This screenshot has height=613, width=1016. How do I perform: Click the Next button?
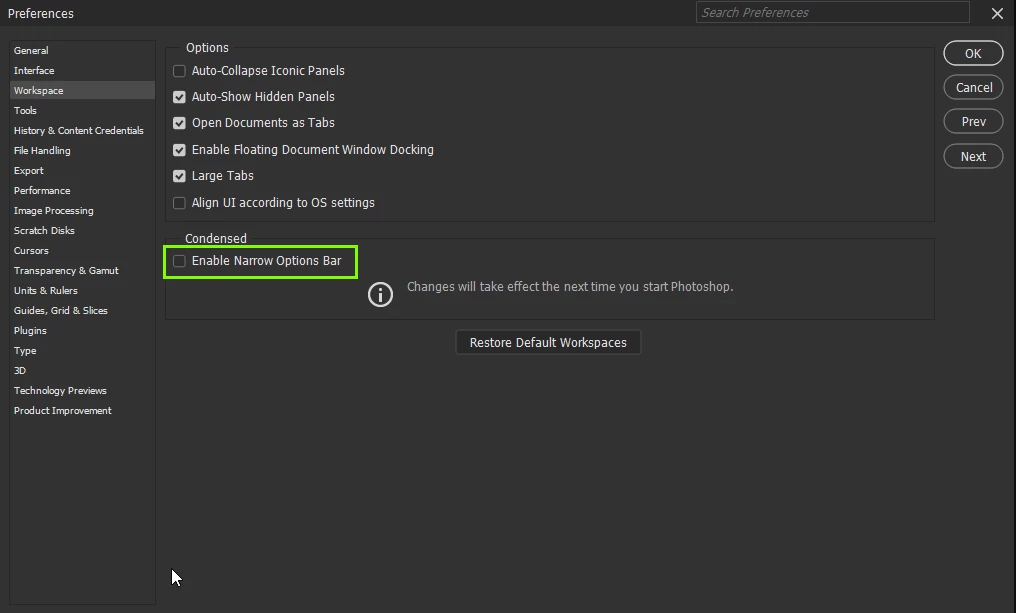tap(973, 157)
